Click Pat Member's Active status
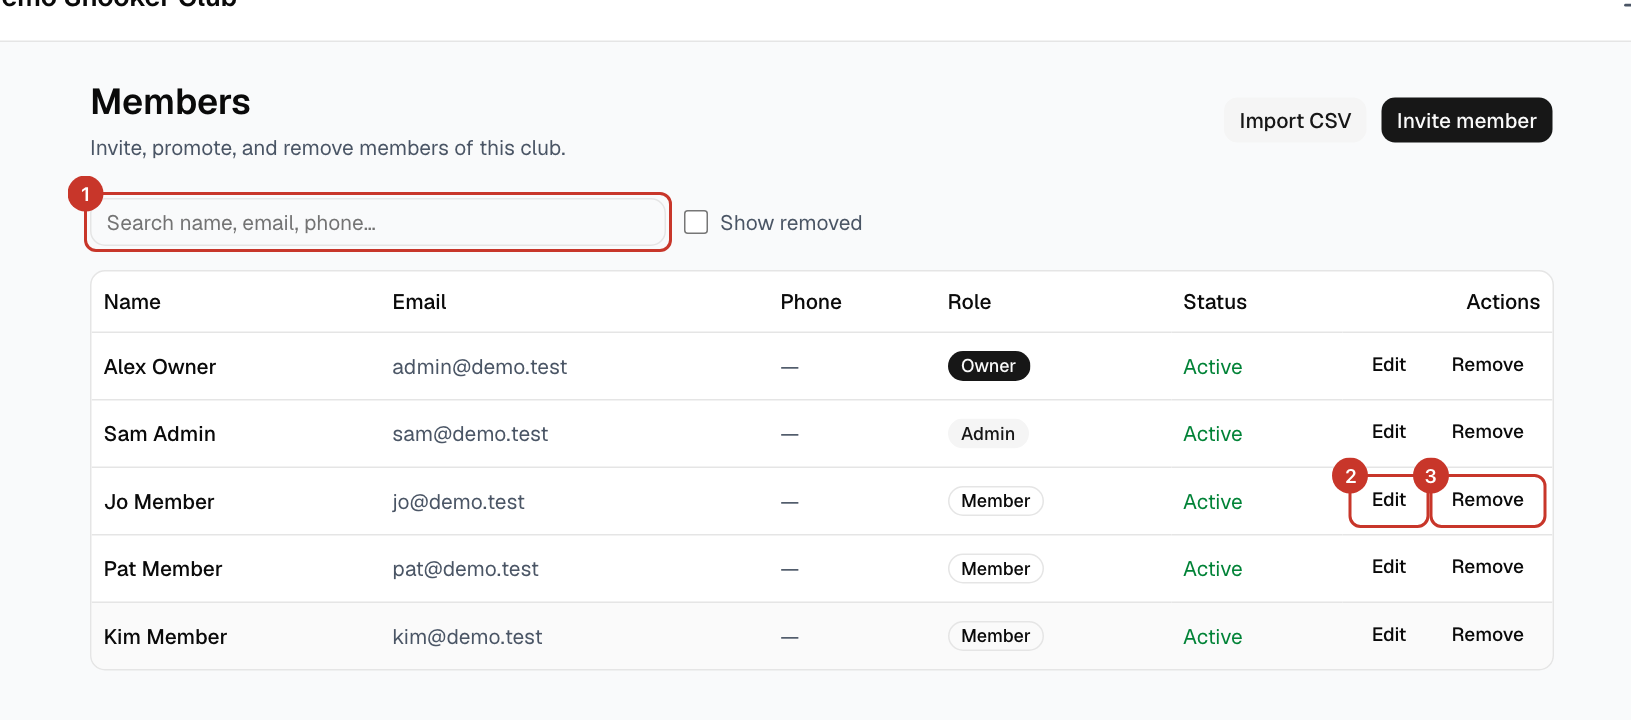This screenshot has width=1631, height=720. point(1212,569)
